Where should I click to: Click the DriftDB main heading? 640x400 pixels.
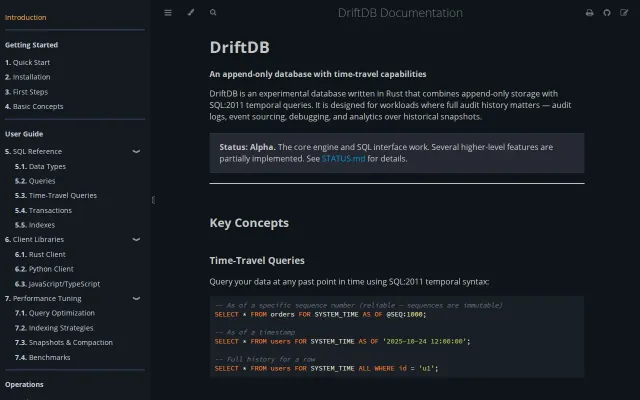240,47
